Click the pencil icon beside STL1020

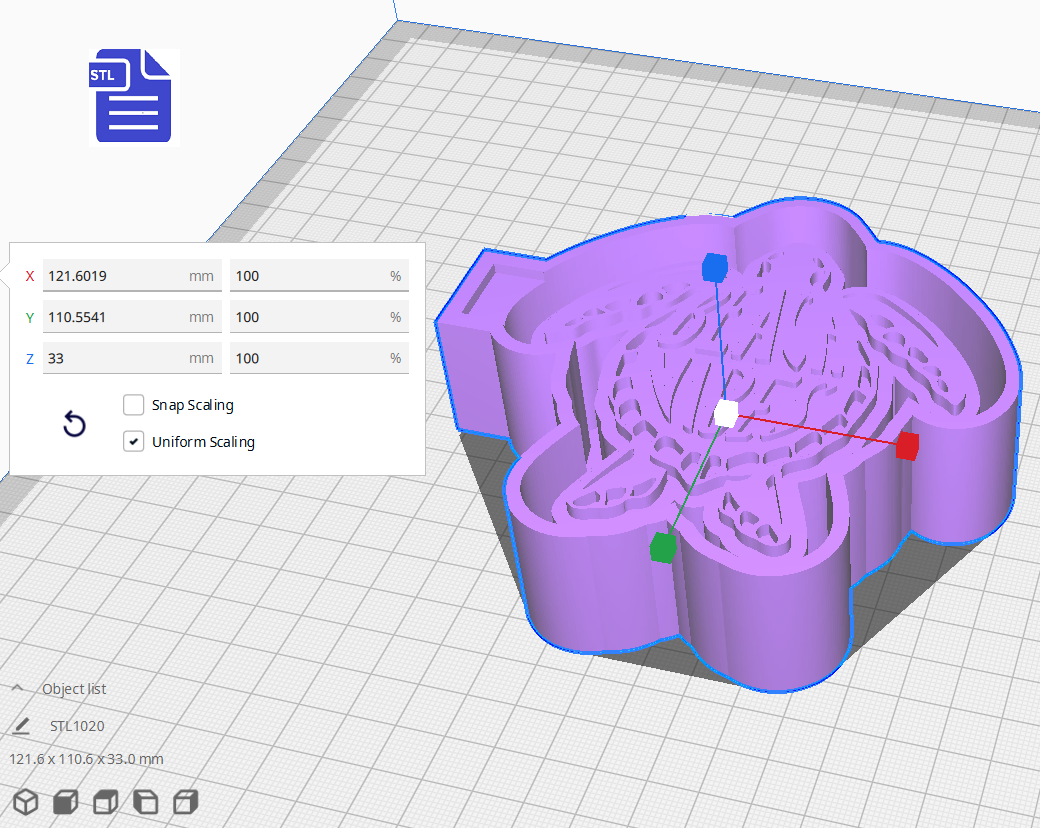23,726
